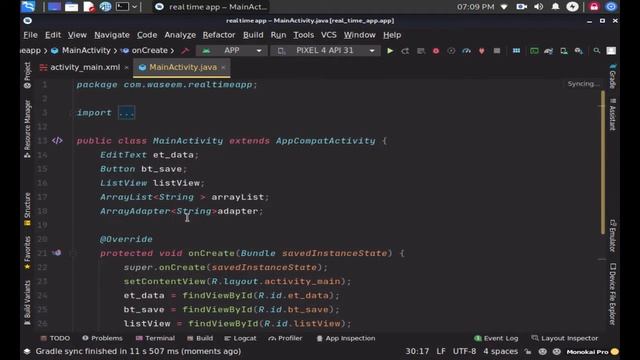The width and height of the screenshot is (640, 360).
Task: Run the app with the green play icon
Action: 390,51
